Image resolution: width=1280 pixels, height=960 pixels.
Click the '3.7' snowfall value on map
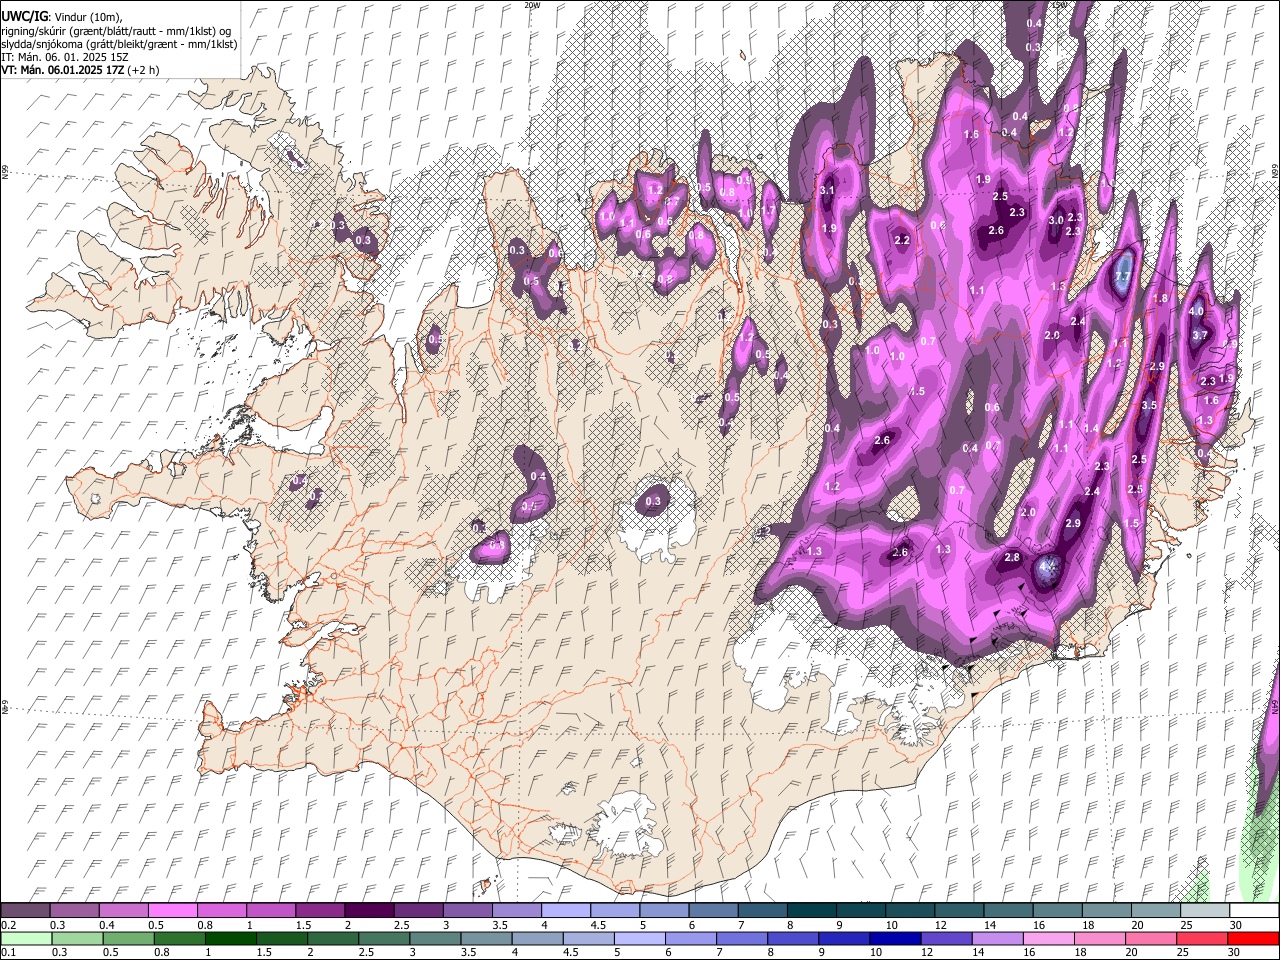[x=1201, y=335]
